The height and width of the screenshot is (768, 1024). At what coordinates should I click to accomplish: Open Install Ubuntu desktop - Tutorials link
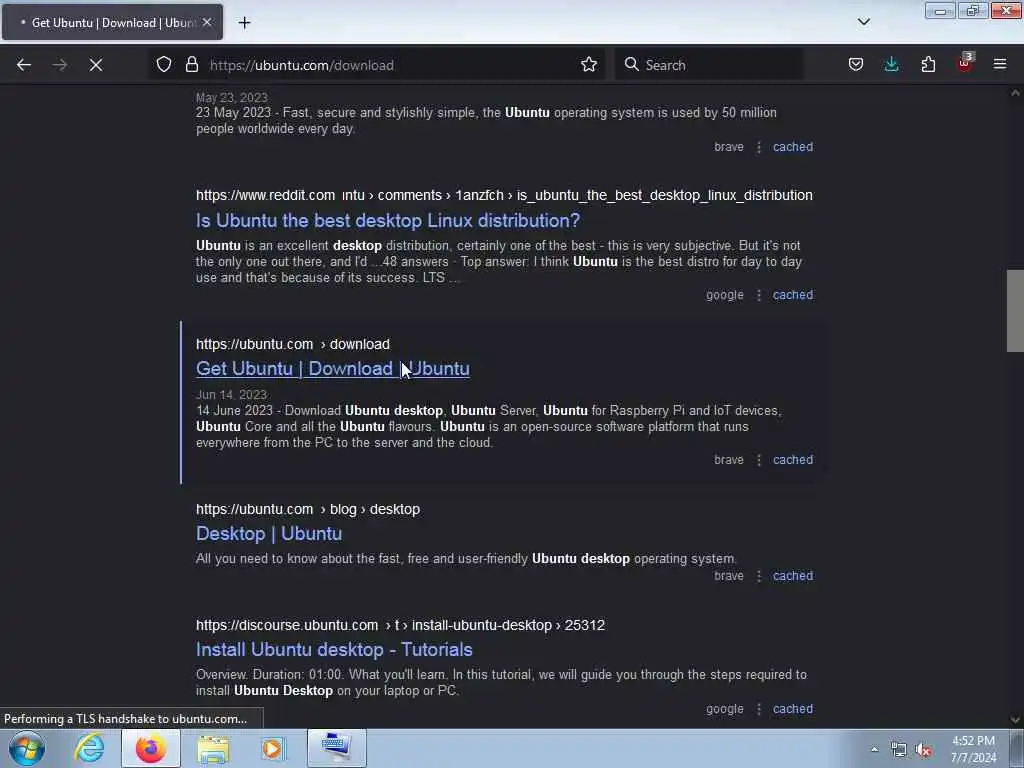click(x=334, y=650)
